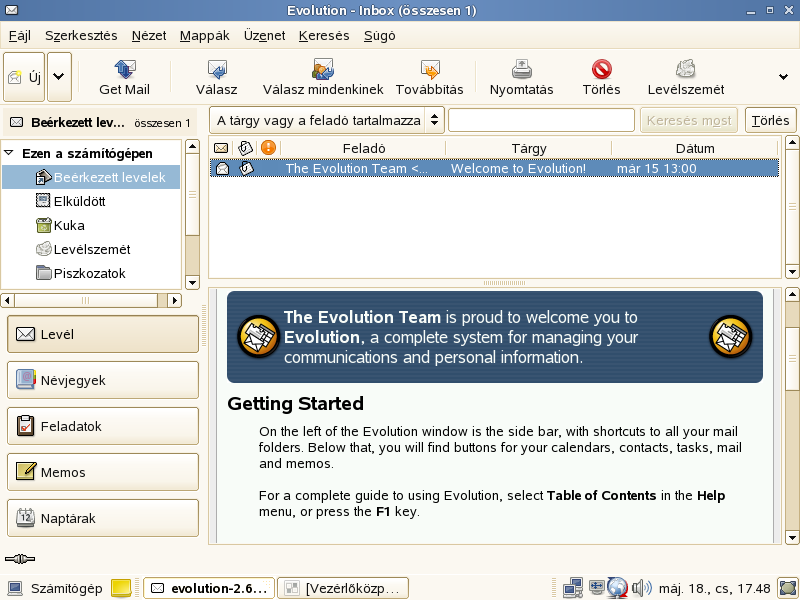800x600 pixels.
Task: Click the Válasz mindenkinek icon
Action: tap(322, 69)
